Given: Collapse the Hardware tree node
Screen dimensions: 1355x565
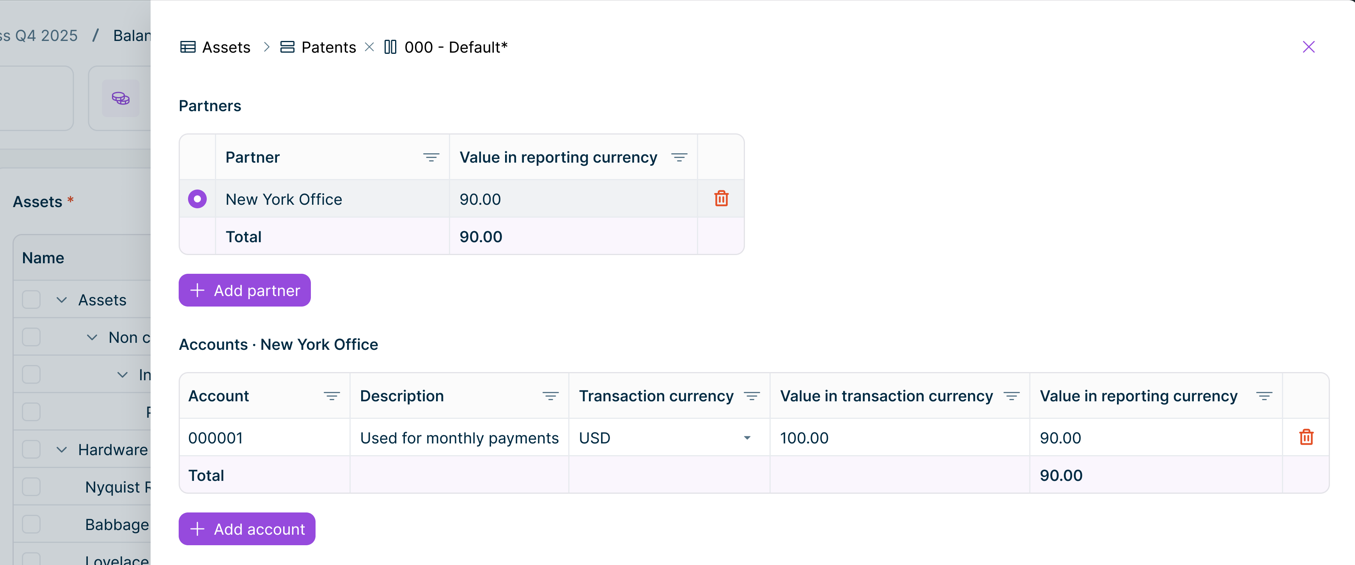Looking at the screenshot, I should (x=62, y=450).
